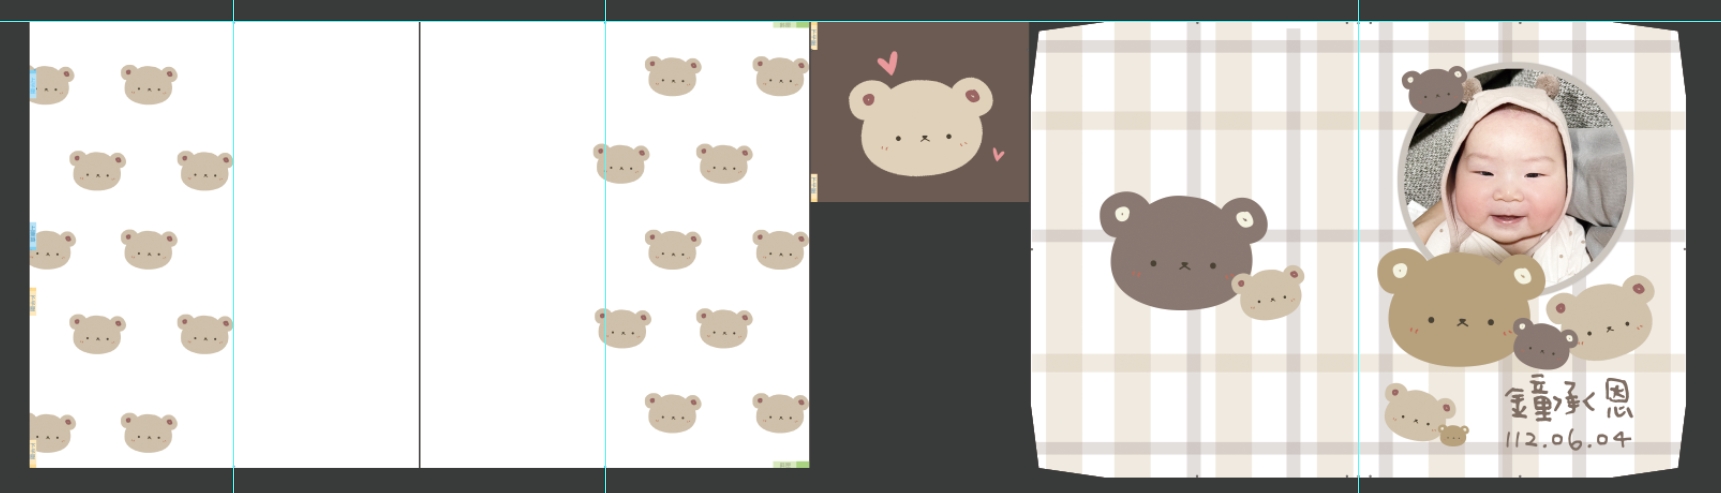Select the small dark bear overlapping the photo frame's top-left

[x=1435, y=90]
